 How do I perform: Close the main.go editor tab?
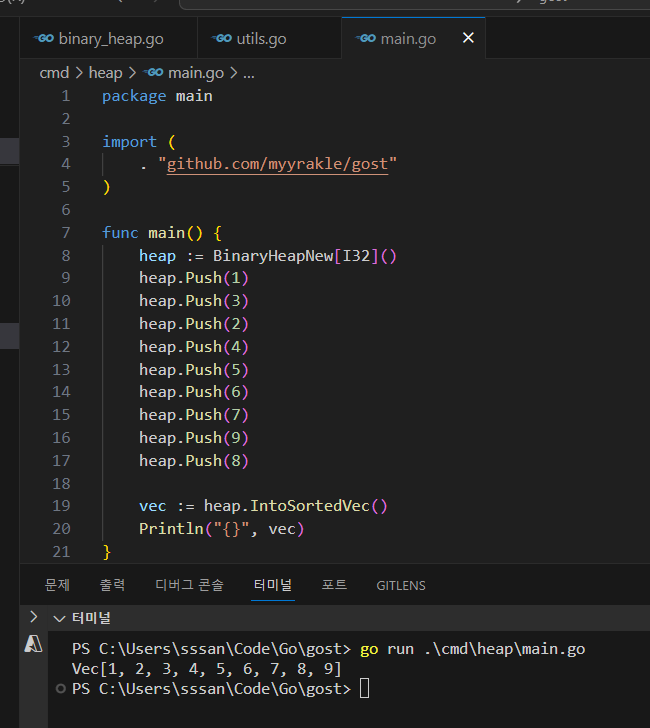pyautogui.click(x=467, y=39)
